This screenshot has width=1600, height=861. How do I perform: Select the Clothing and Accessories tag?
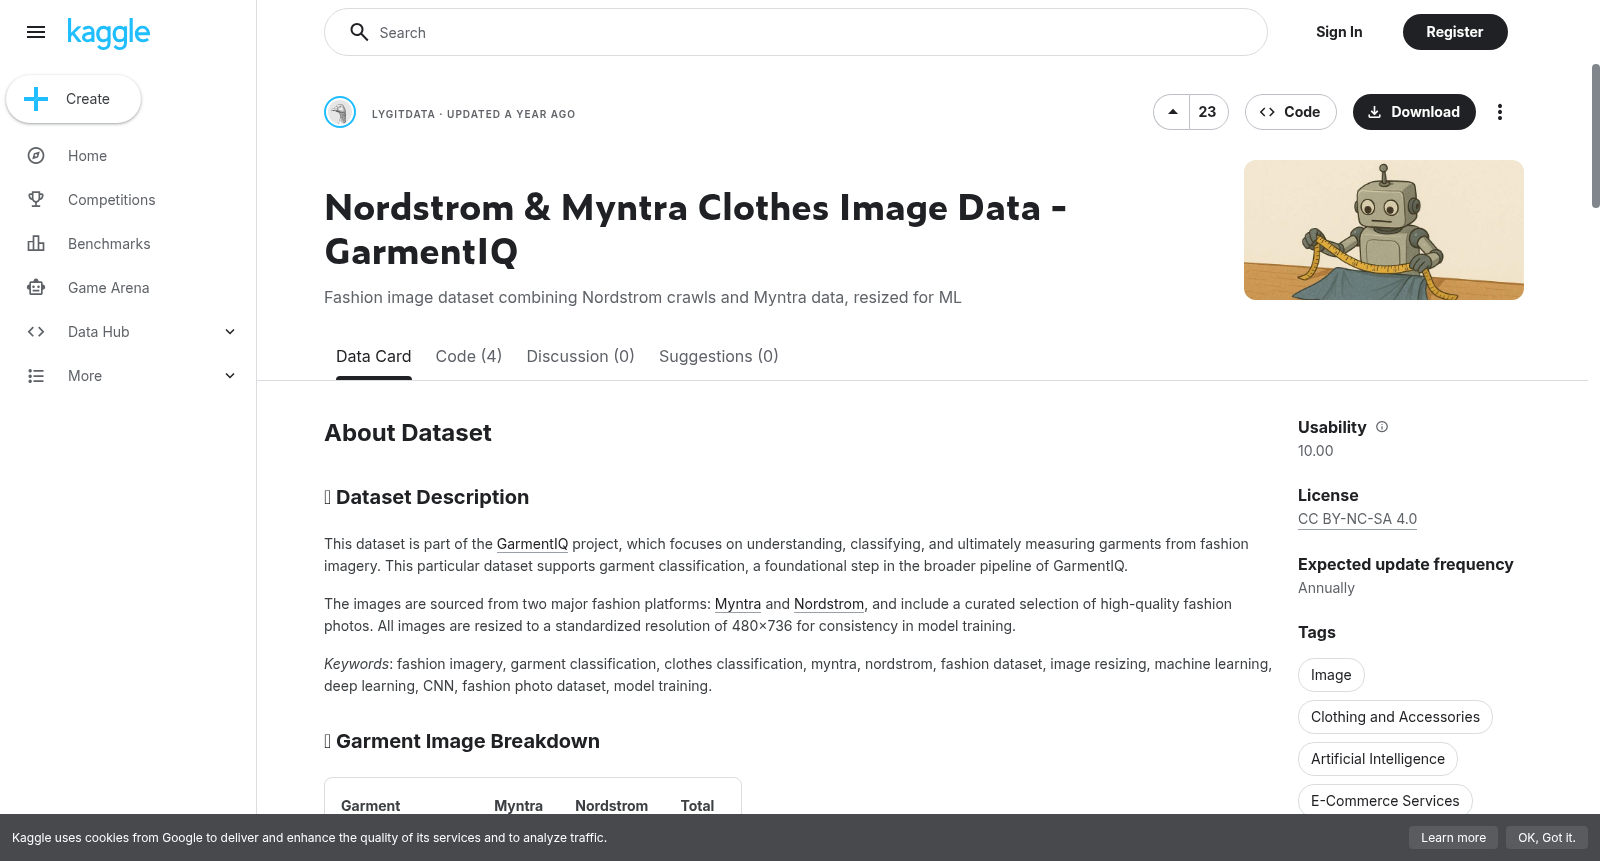(1395, 717)
